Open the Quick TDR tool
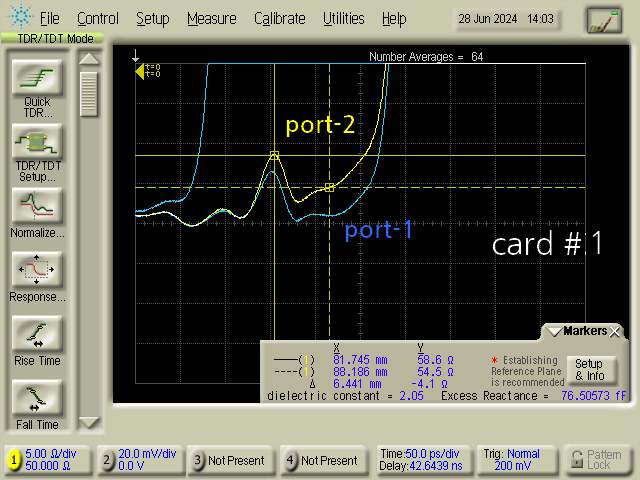Screen dimensions: 640x480 (37, 78)
